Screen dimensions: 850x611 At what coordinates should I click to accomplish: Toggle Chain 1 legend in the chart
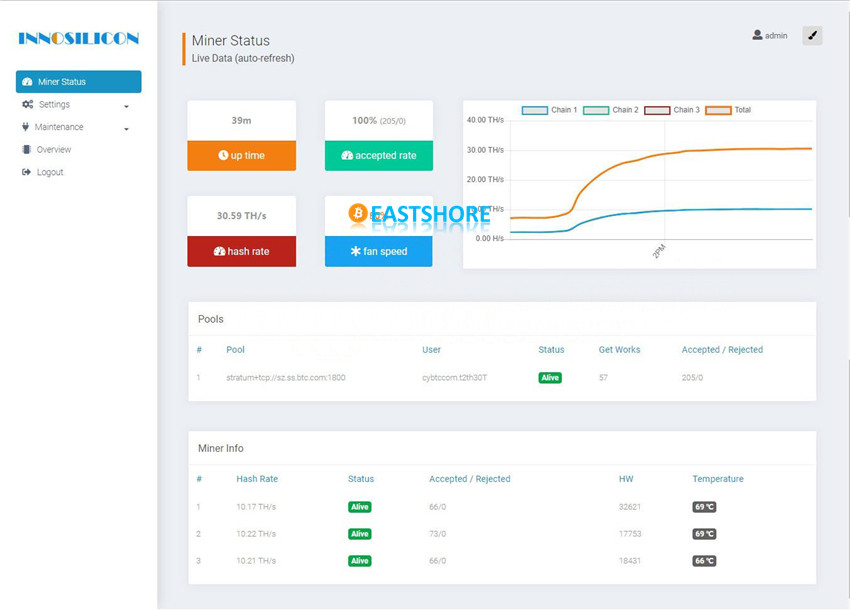point(549,110)
